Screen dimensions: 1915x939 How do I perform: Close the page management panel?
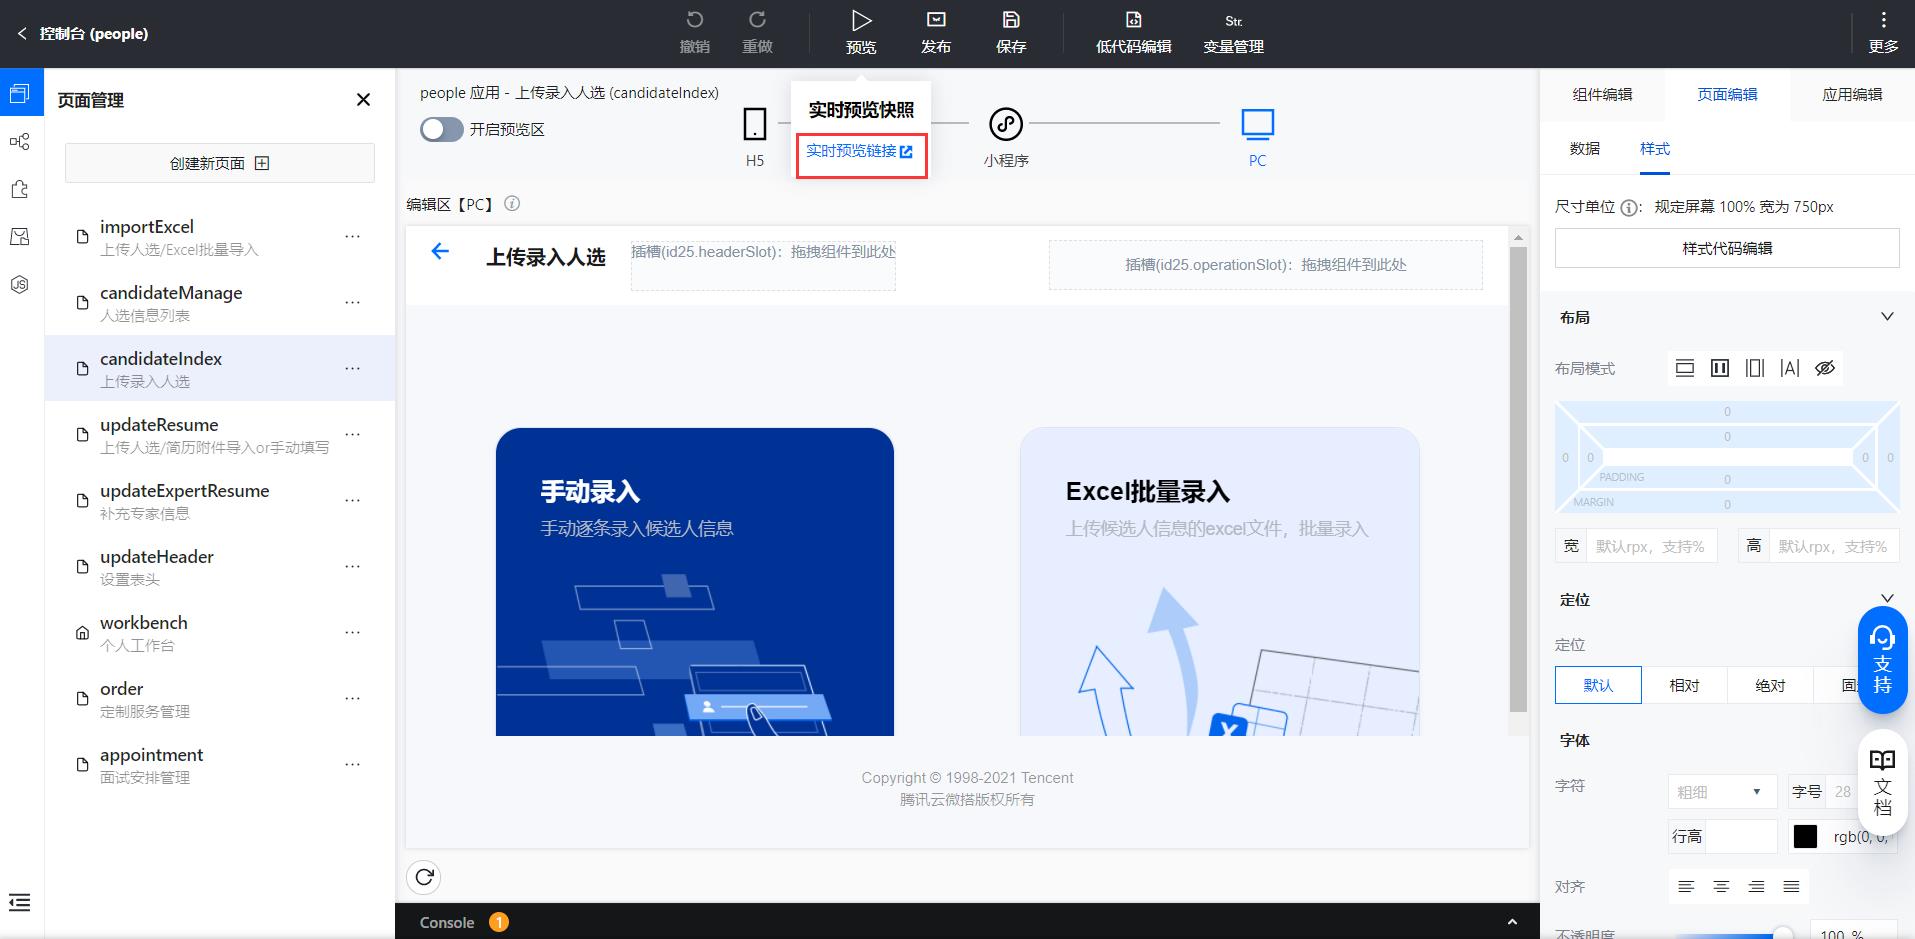click(363, 99)
